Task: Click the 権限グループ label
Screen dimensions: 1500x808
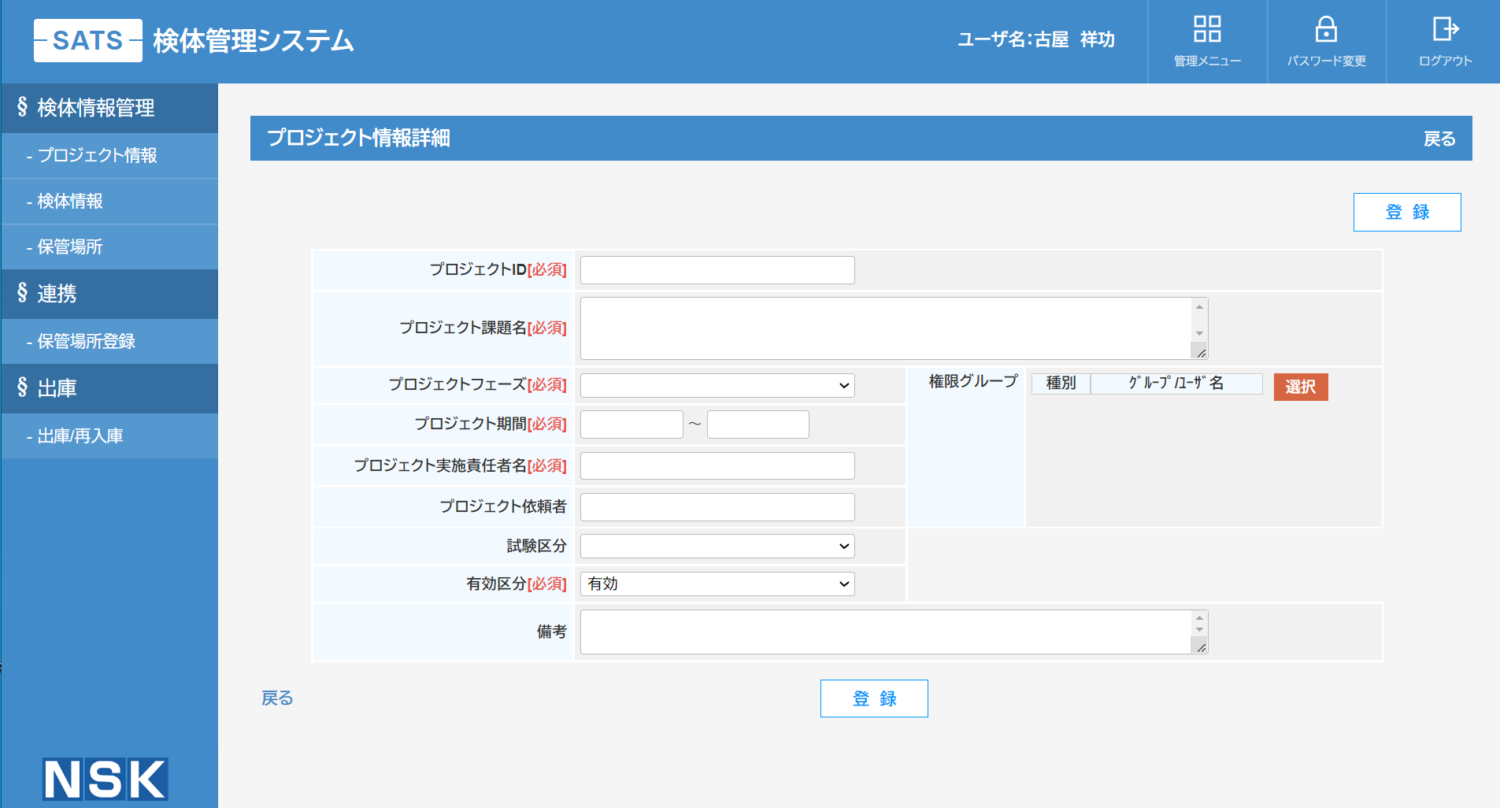Action: click(972, 381)
